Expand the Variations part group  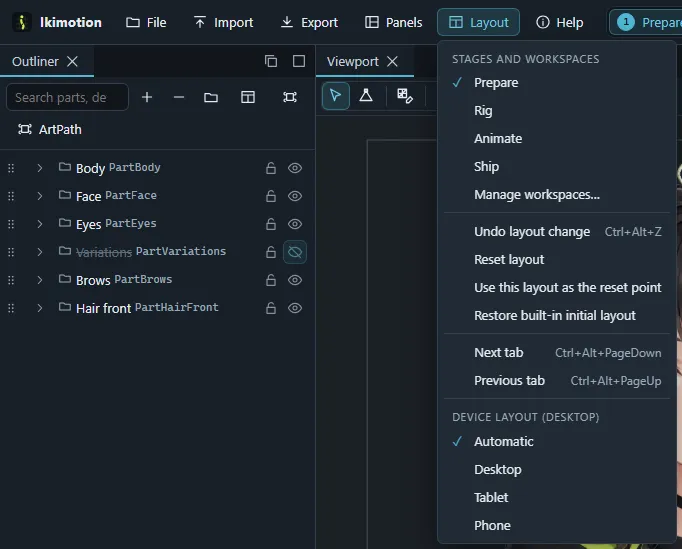40,252
